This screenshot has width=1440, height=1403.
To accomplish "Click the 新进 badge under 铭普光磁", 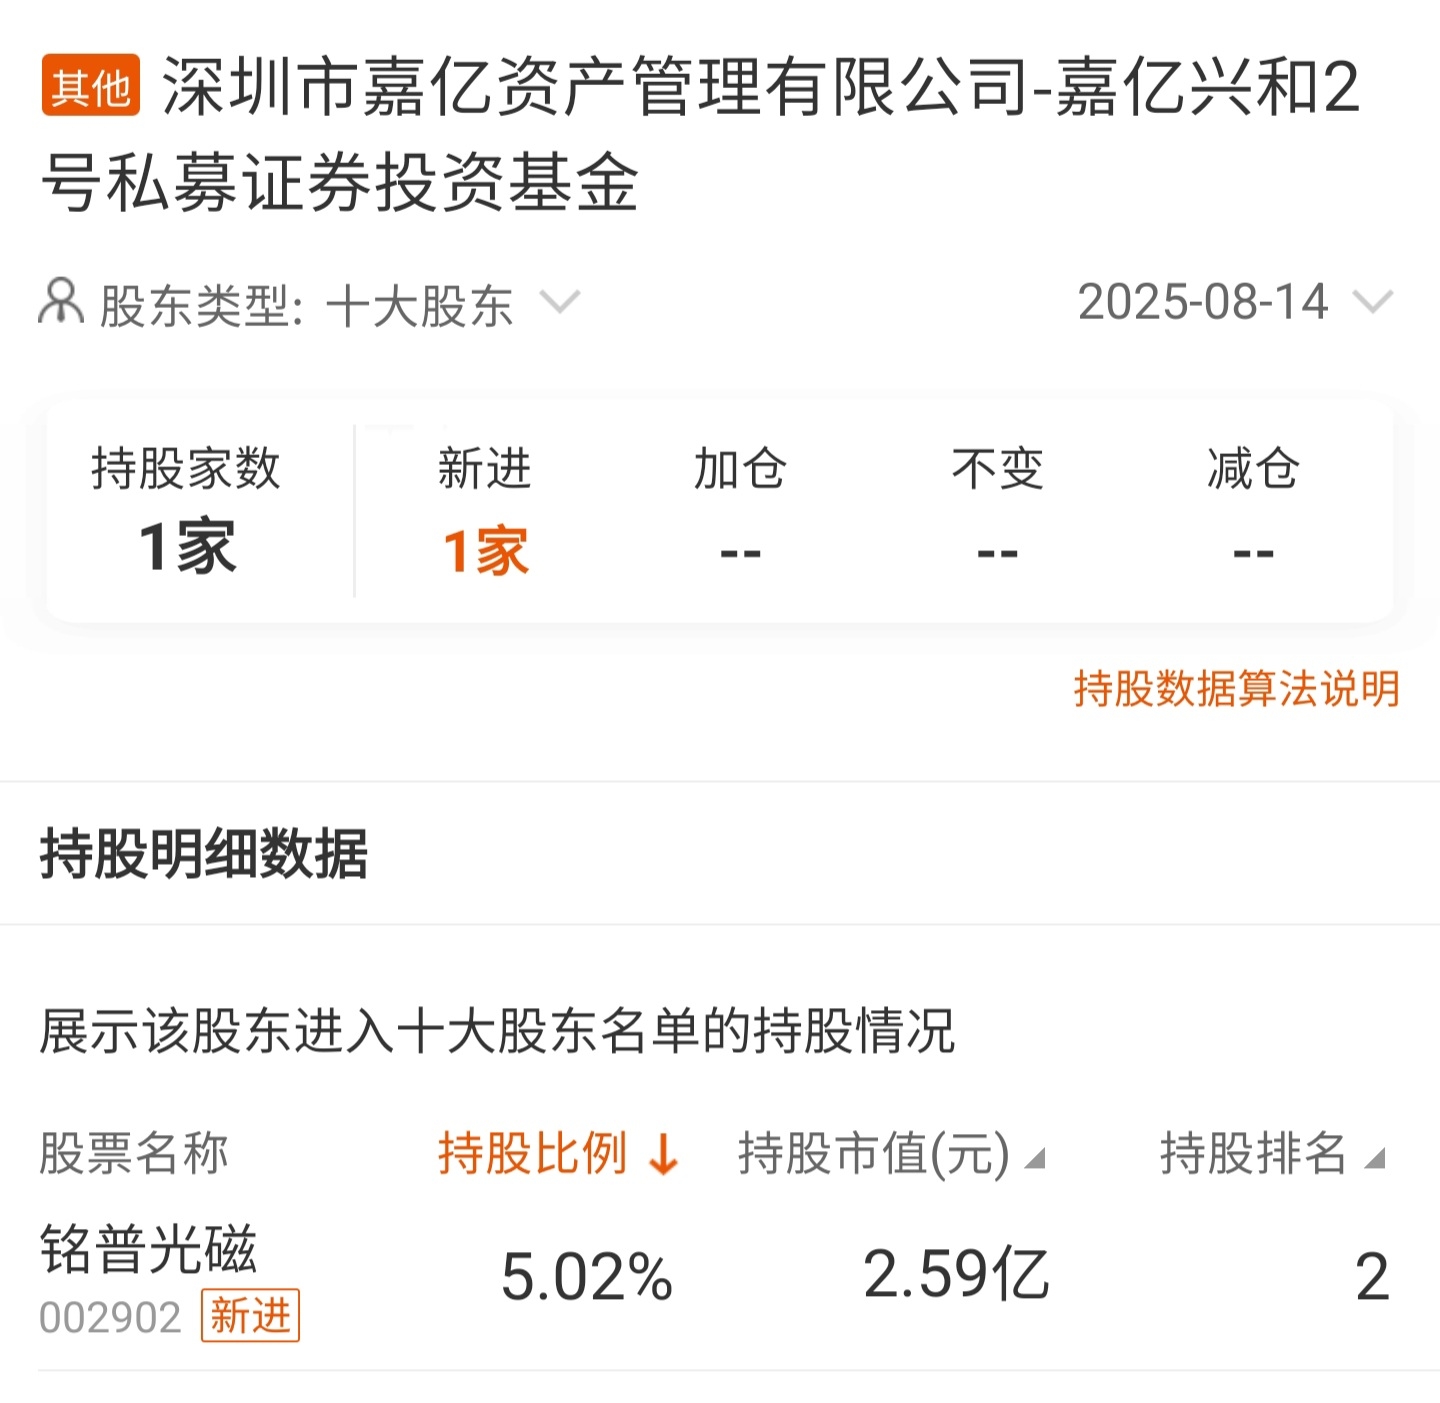I will 250,1316.
